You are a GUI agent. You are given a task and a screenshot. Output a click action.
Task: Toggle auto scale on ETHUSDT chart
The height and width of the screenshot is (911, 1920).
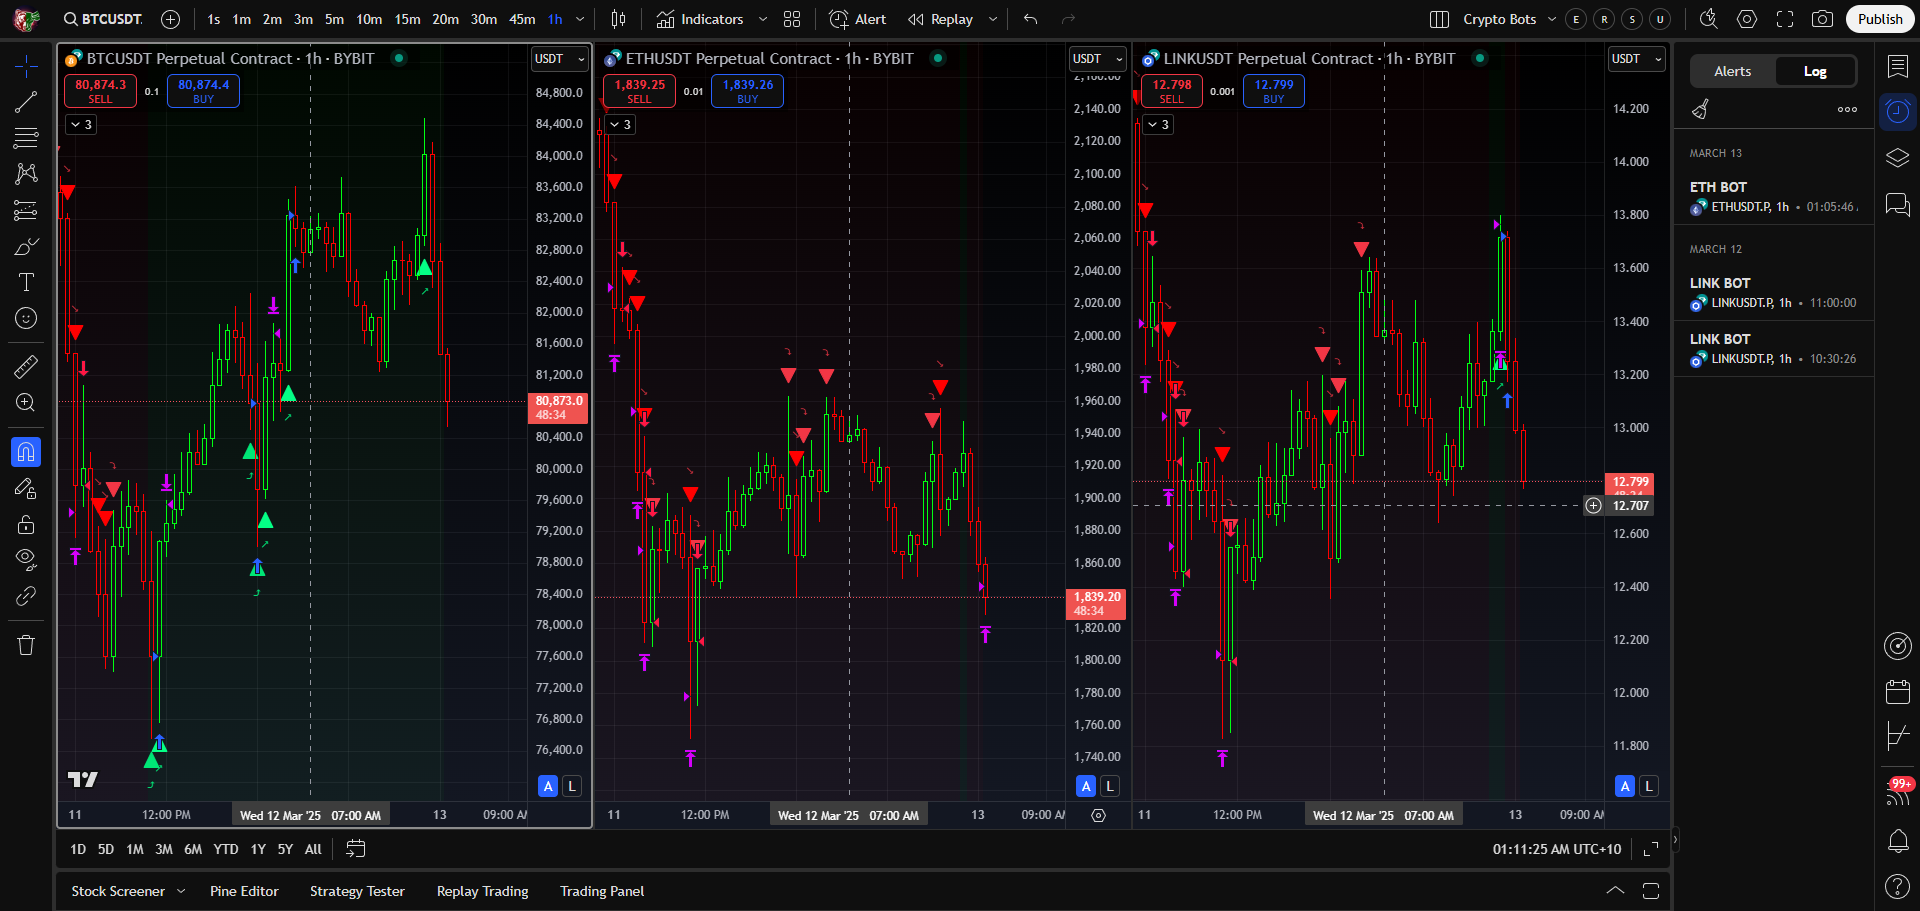pyautogui.click(x=1086, y=786)
